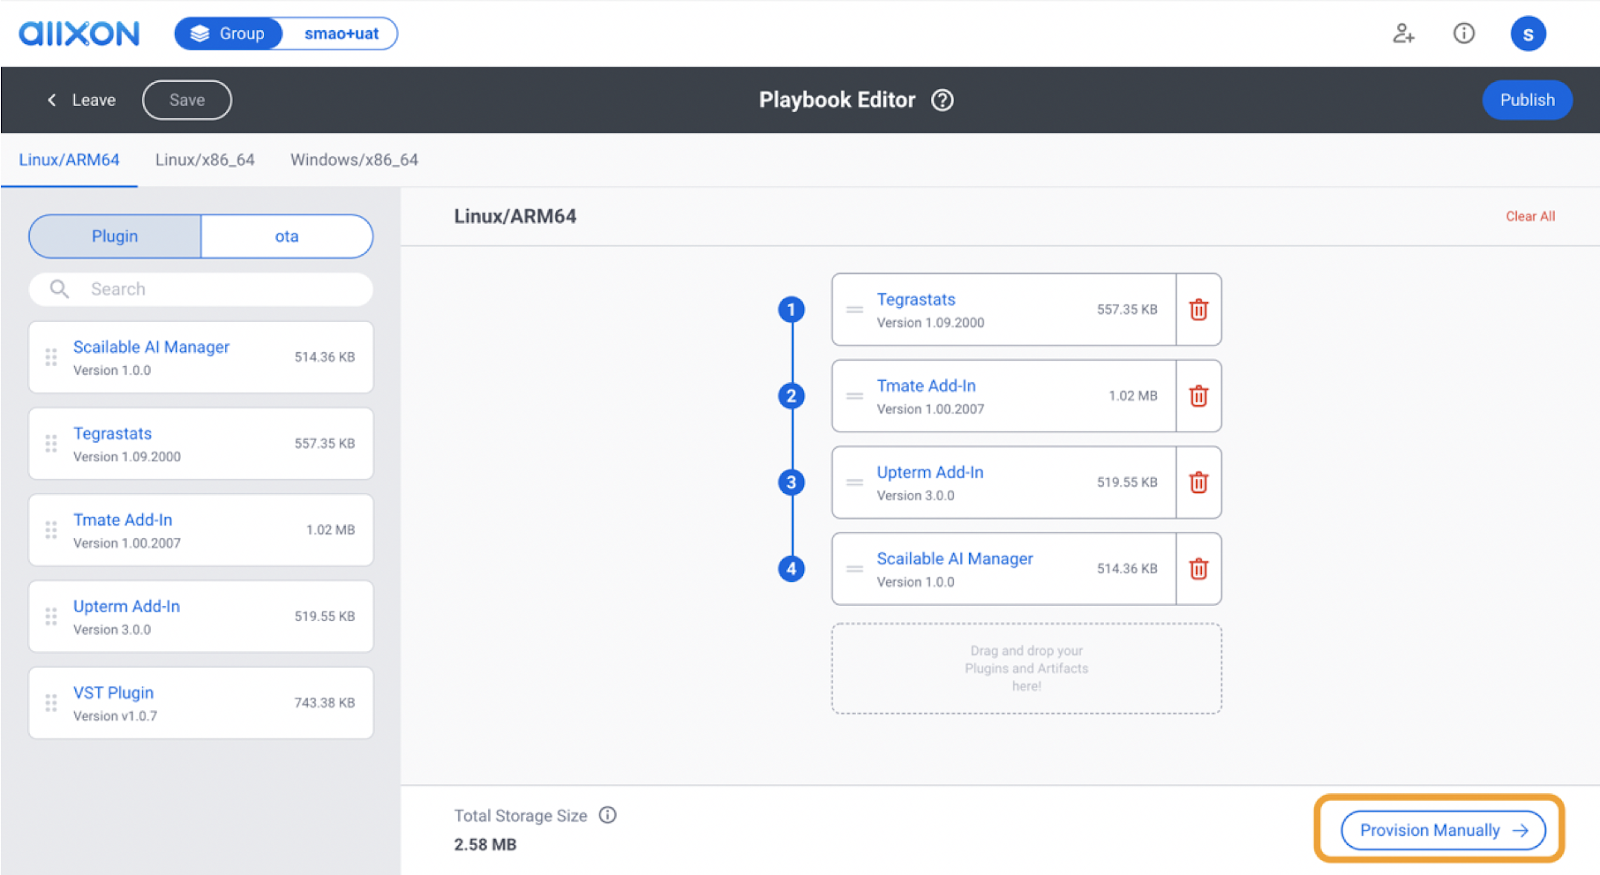
Task: Click the Publish button
Action: coord(1526,100)
